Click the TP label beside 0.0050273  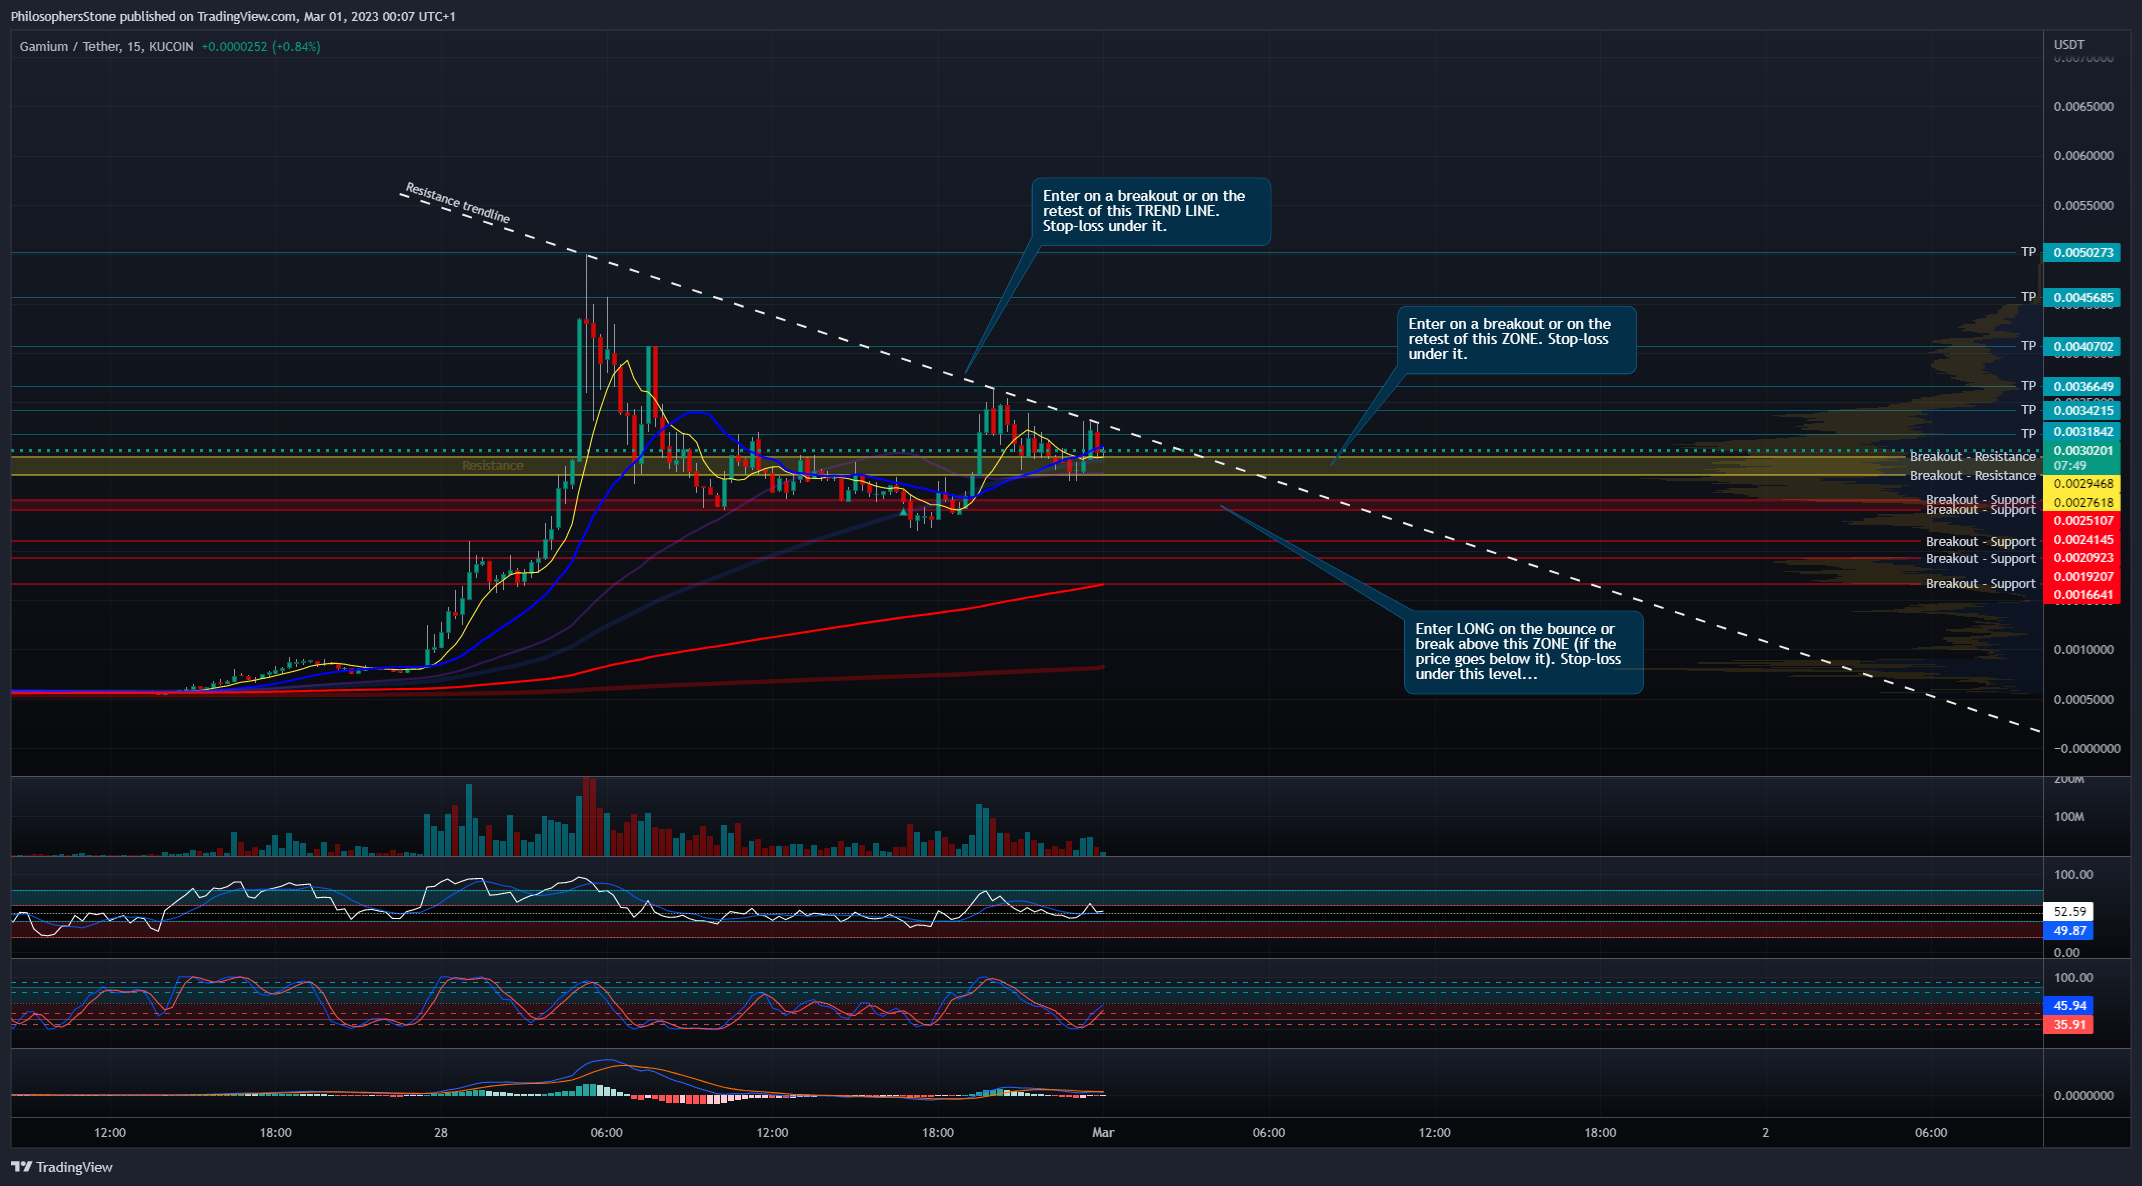(2028, 252)
